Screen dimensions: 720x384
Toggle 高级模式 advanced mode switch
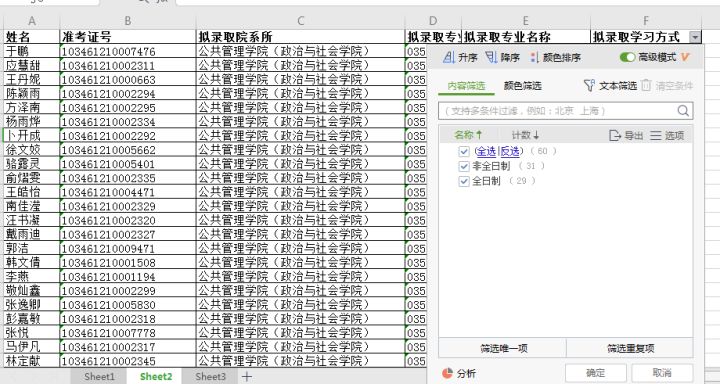tap(627, 57)
